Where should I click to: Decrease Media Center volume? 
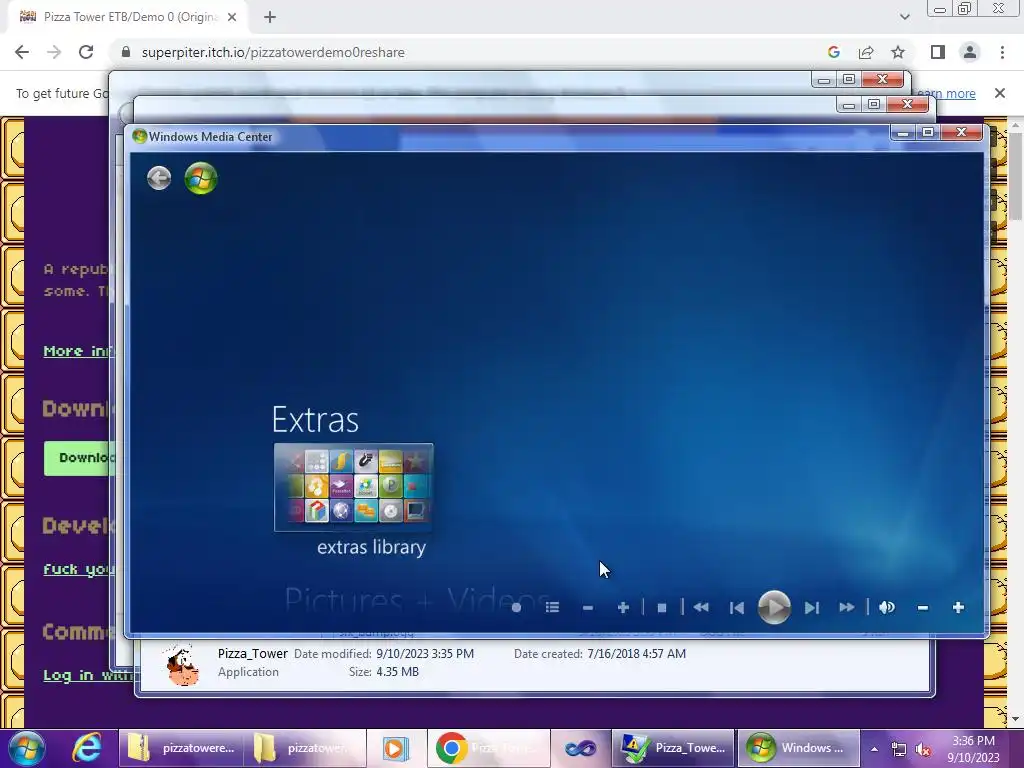923,608
